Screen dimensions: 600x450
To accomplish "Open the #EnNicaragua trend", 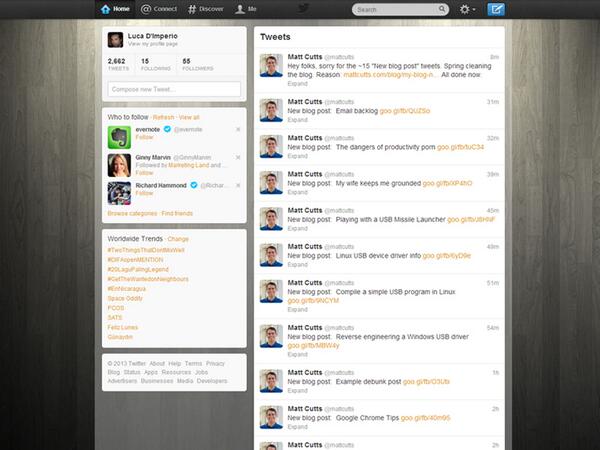I will (126, 289).
